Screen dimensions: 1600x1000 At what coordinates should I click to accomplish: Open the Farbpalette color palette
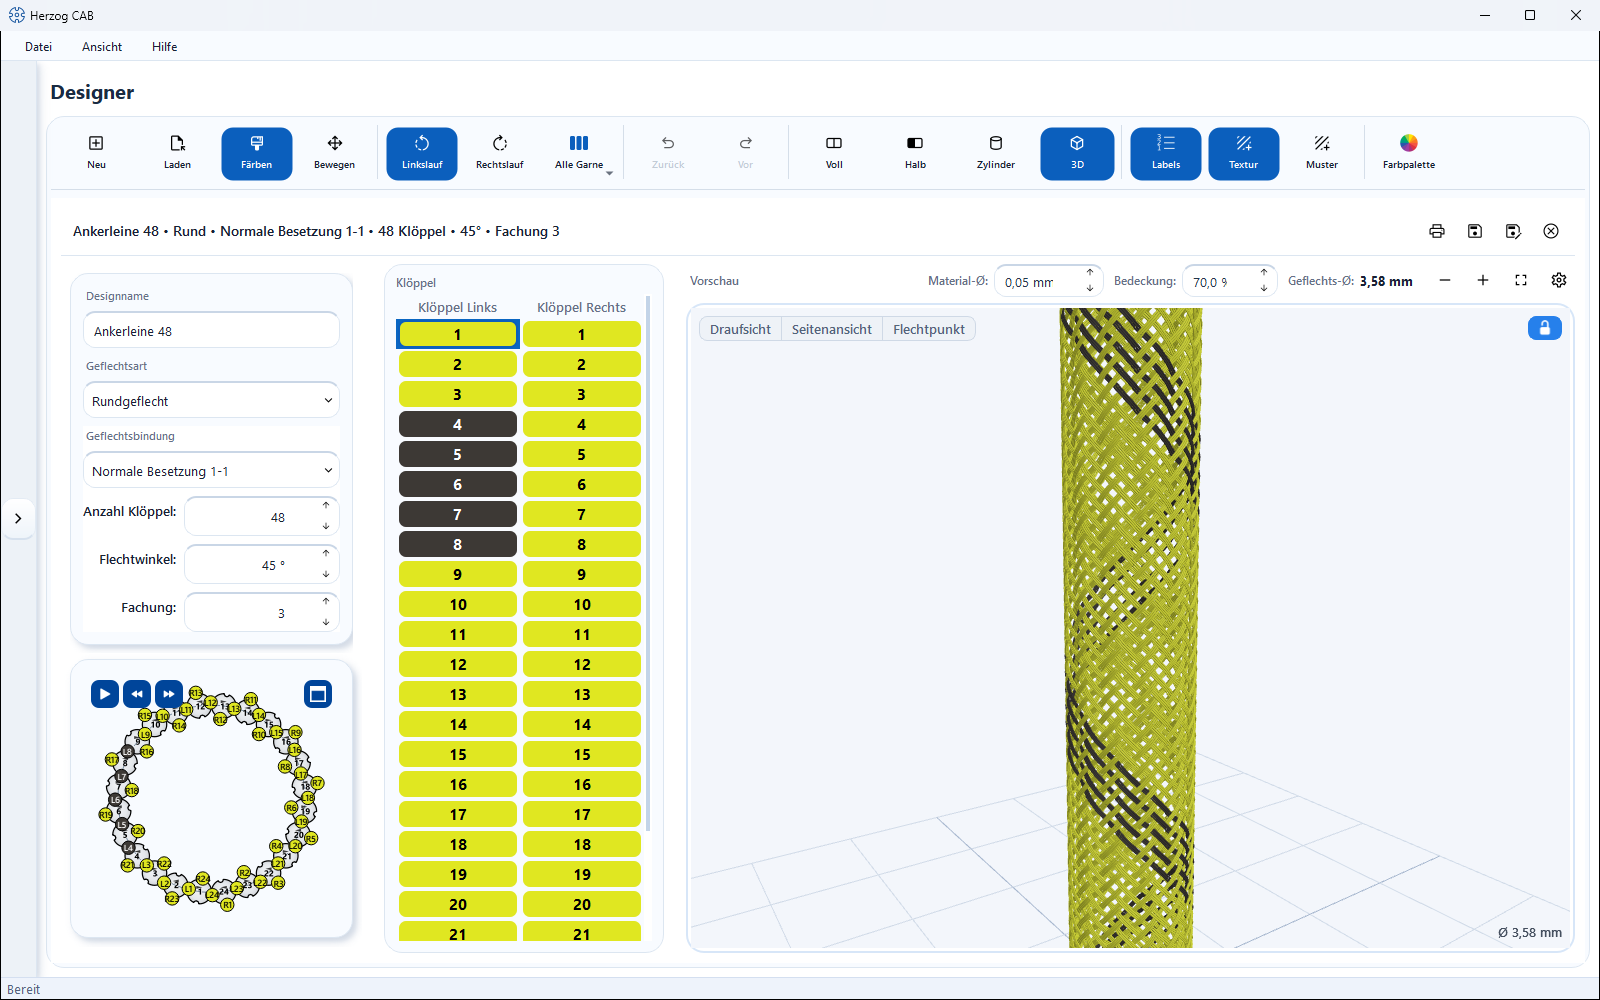pos(1408,153)
